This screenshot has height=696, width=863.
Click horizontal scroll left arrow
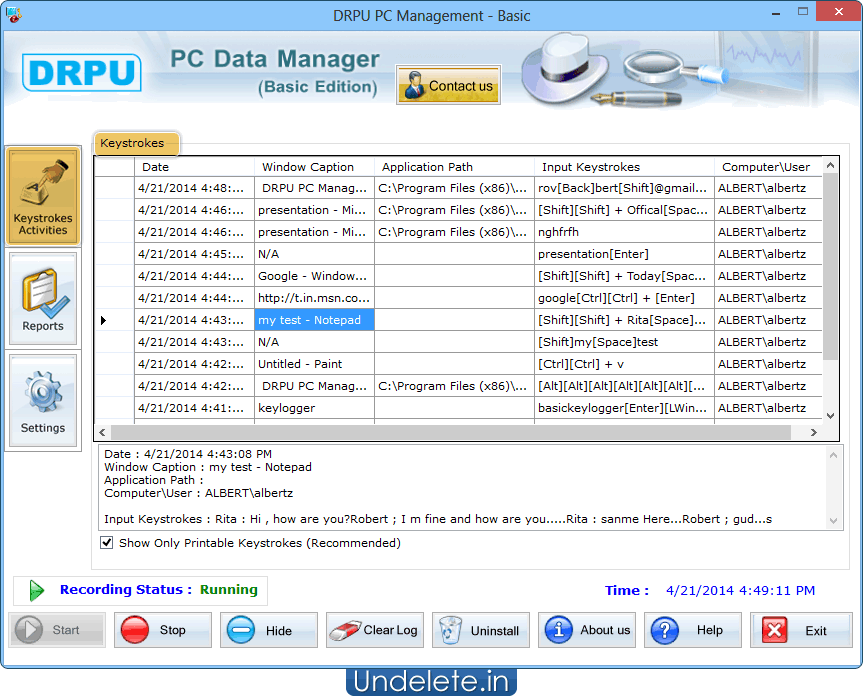coord(102,432)
